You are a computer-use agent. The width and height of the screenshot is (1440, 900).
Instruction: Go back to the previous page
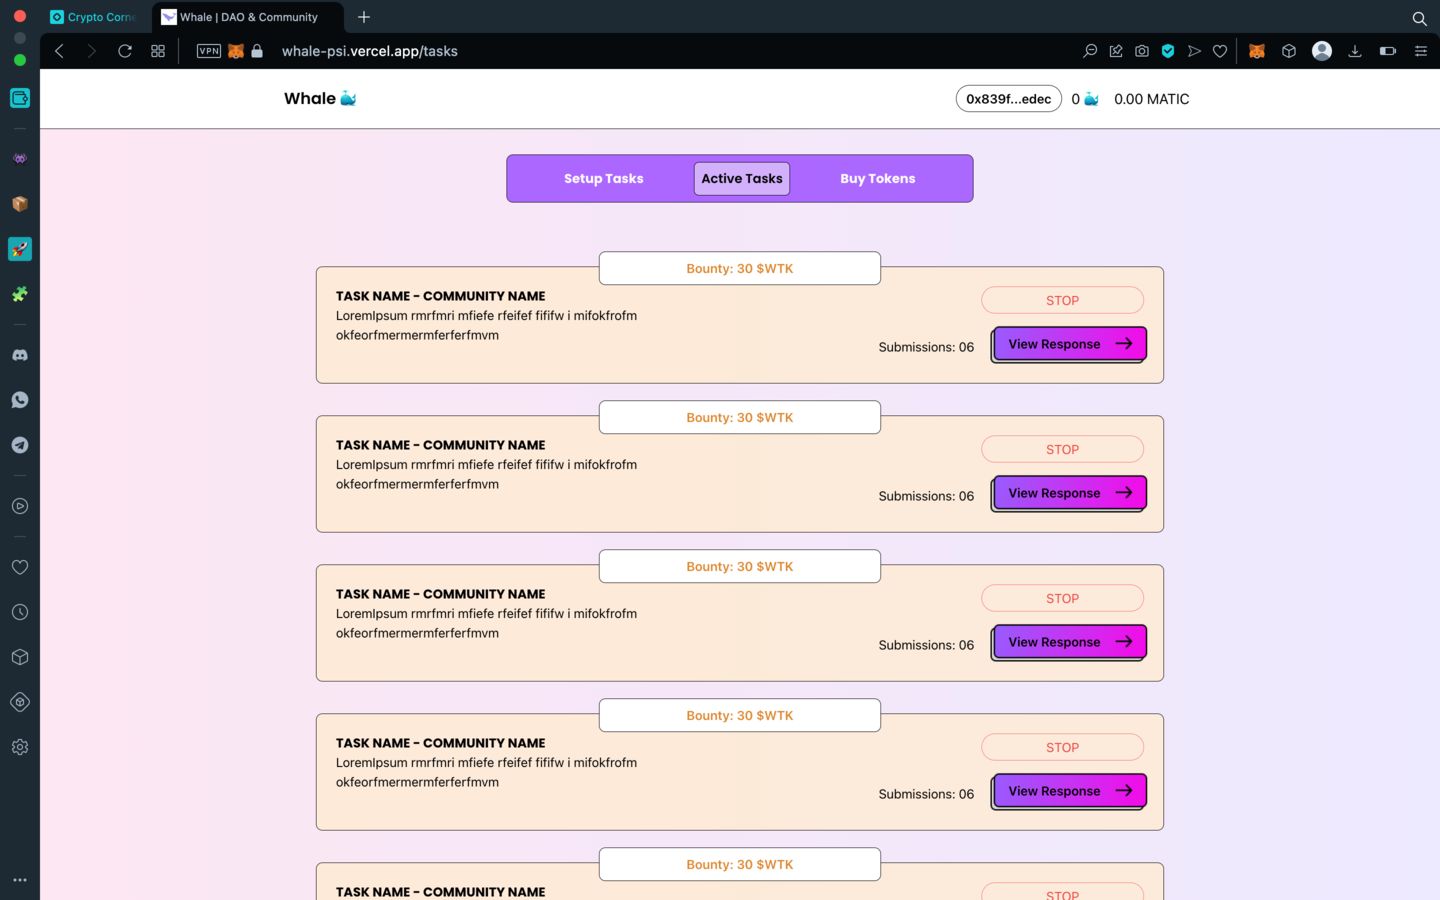pos(59,51)
